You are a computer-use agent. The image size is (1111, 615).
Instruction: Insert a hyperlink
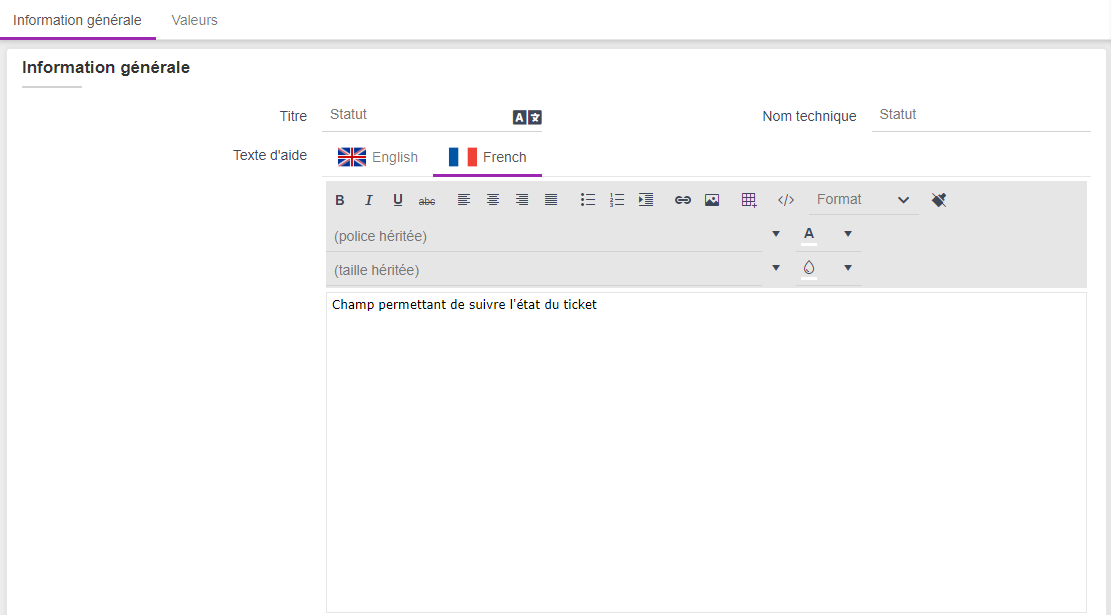pos(683,200)
